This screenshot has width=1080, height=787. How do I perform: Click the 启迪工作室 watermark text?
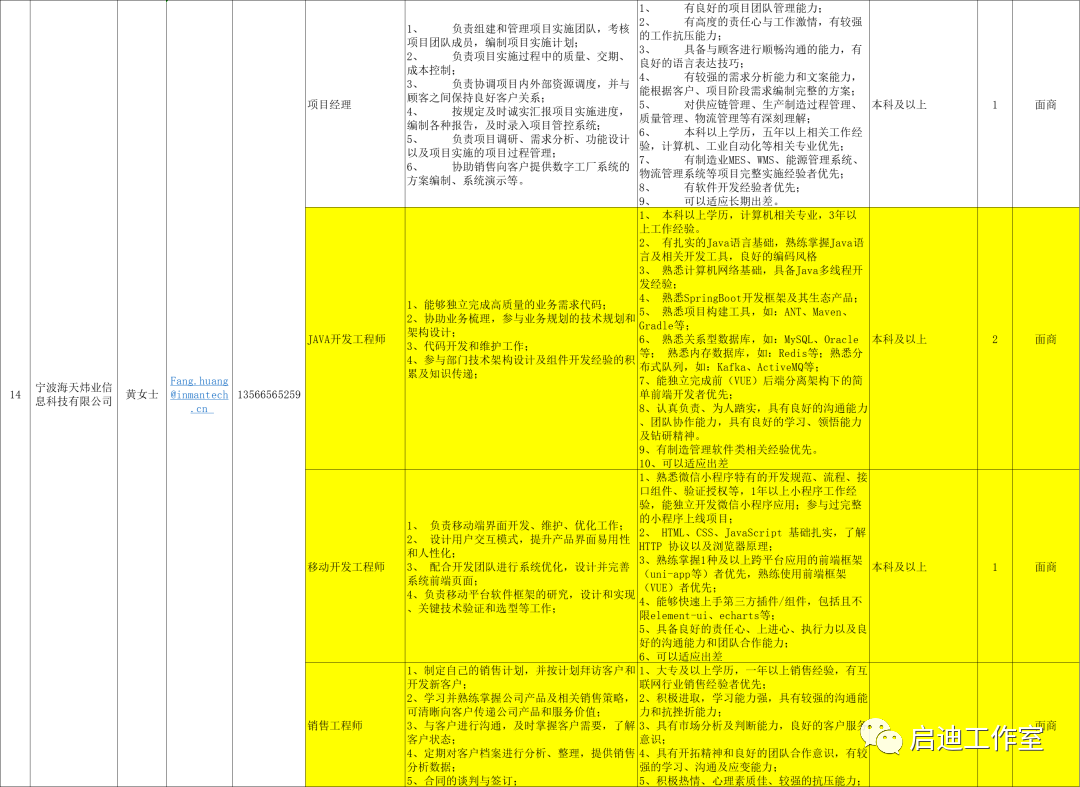coord(976,739)
